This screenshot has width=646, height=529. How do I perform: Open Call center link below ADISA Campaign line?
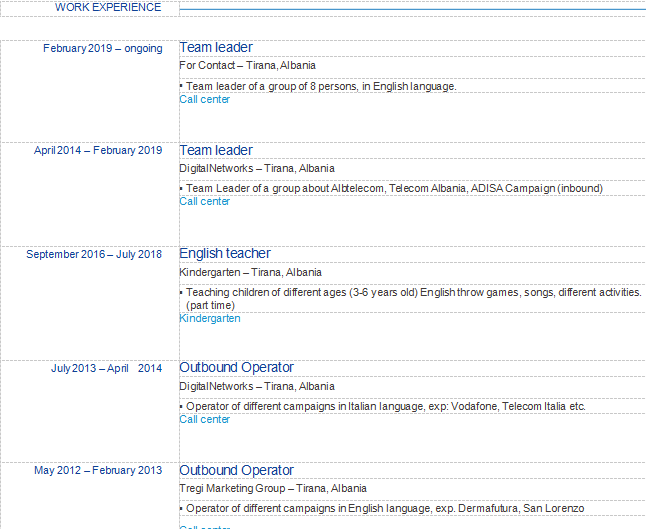[205, 202]
